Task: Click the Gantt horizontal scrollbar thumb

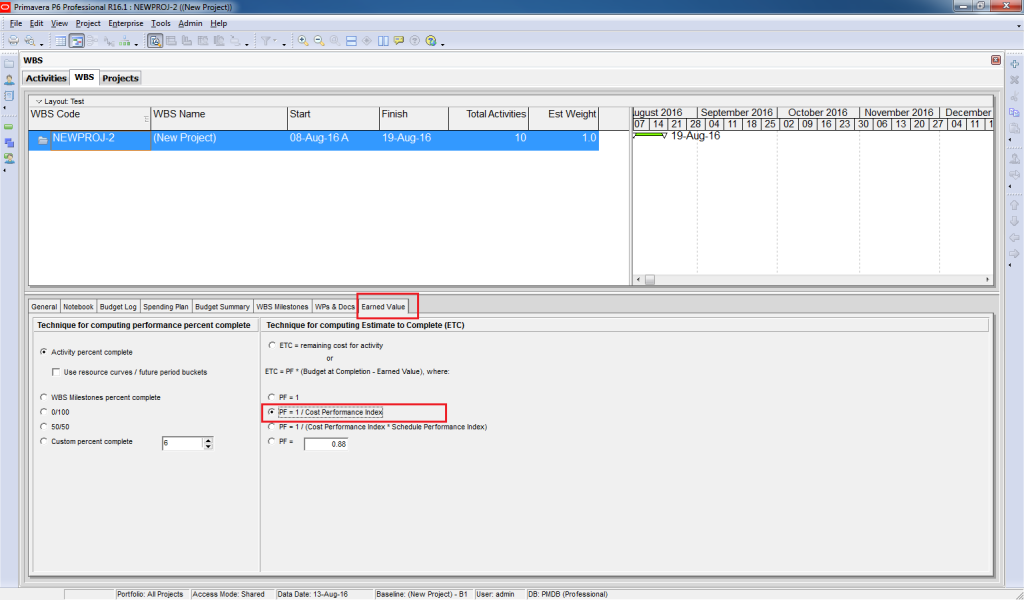Action: (650, 279)
